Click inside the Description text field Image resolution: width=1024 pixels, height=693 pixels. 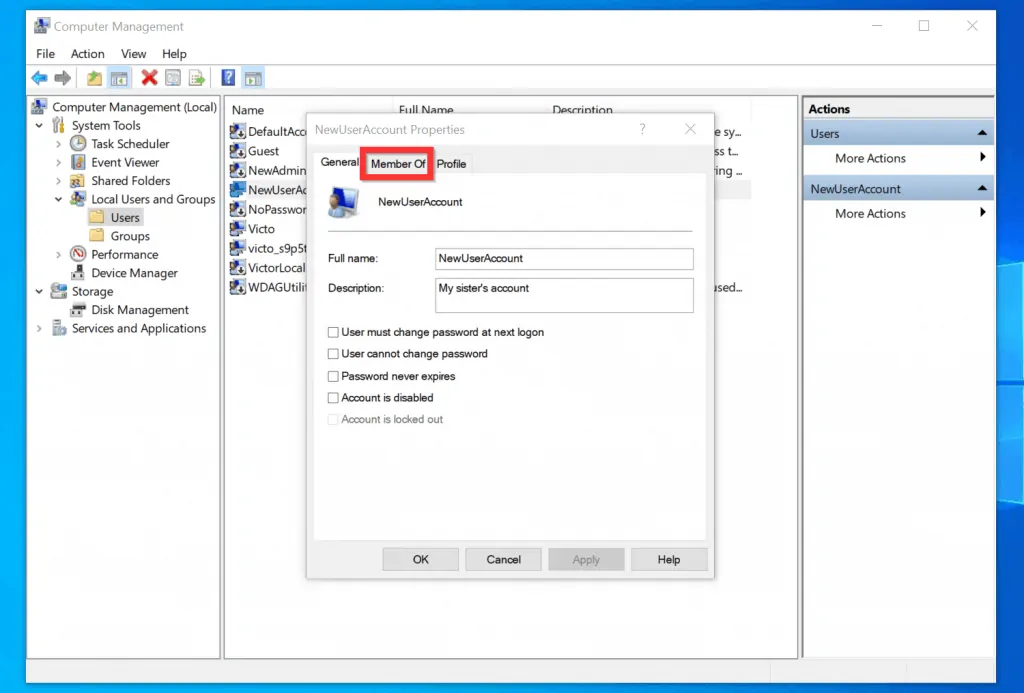pos(563,293)
